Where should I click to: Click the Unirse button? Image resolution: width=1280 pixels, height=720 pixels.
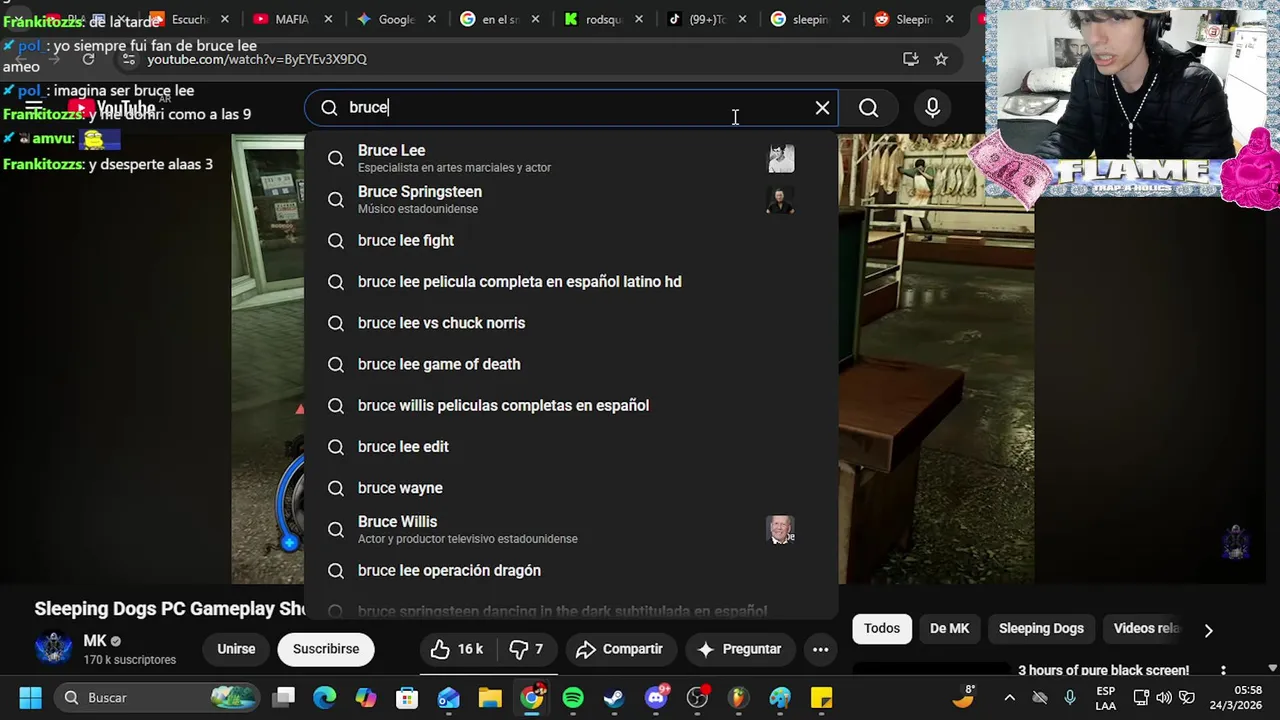(236, 649)
